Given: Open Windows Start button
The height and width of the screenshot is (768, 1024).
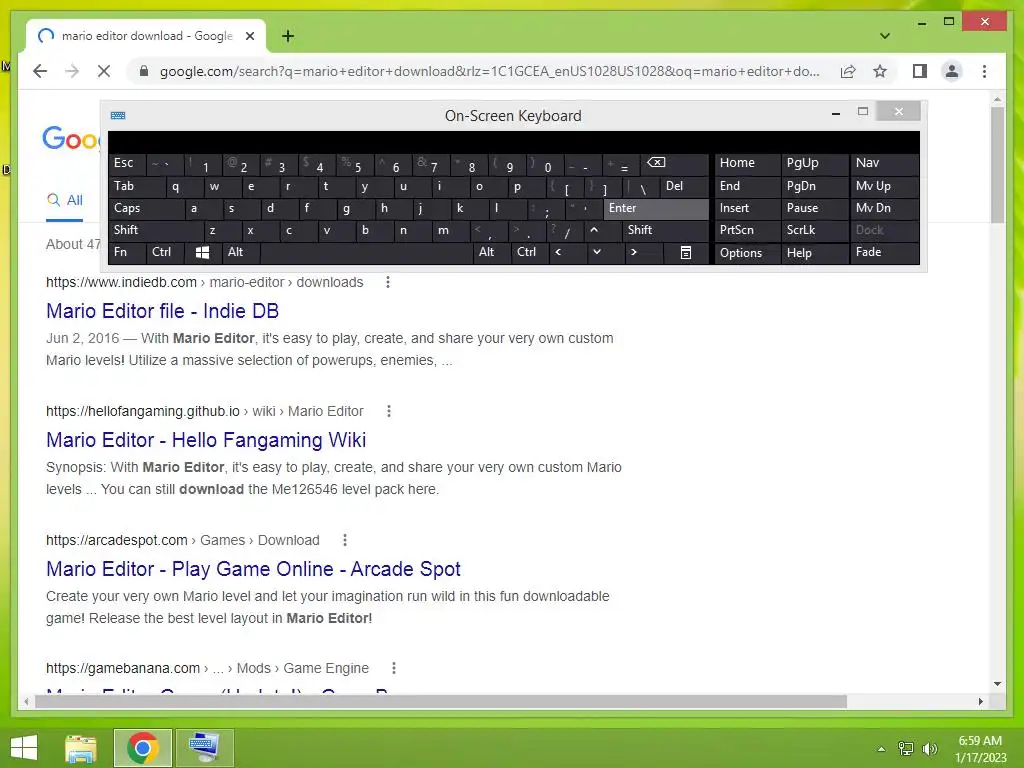Looking at the screenshot, I should coord(24,748).
